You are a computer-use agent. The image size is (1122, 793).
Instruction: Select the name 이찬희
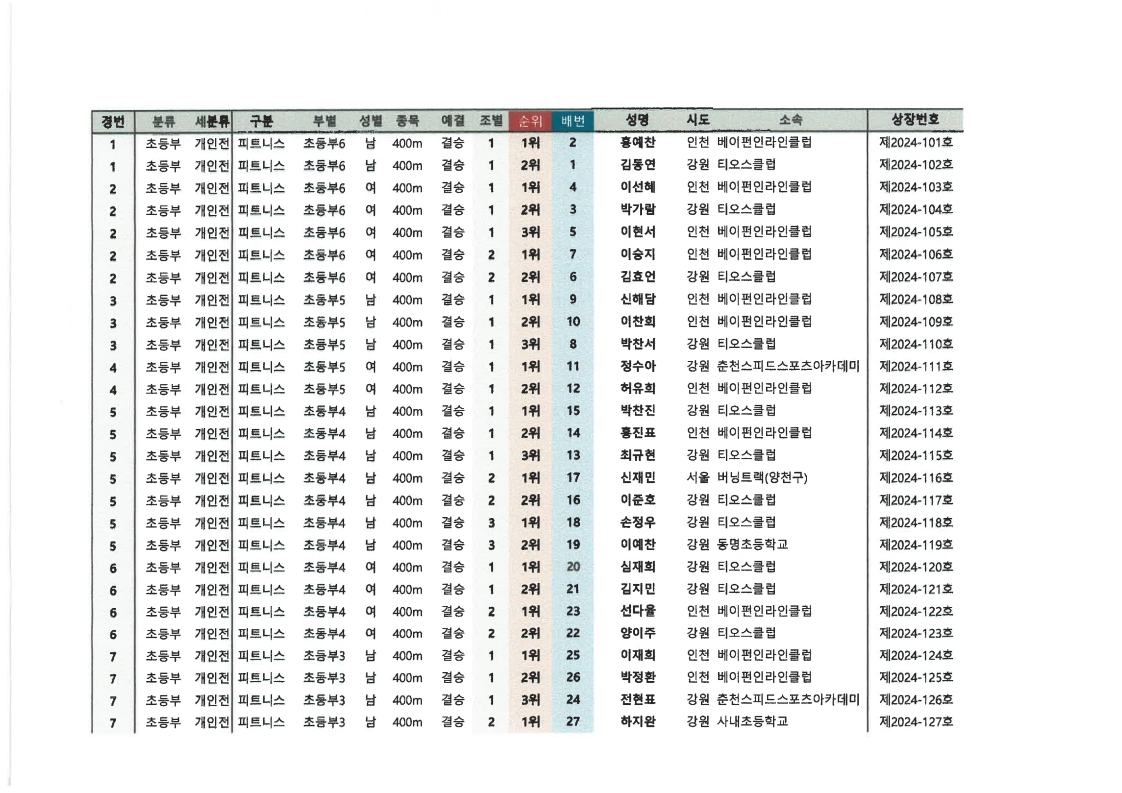[638, 321]
